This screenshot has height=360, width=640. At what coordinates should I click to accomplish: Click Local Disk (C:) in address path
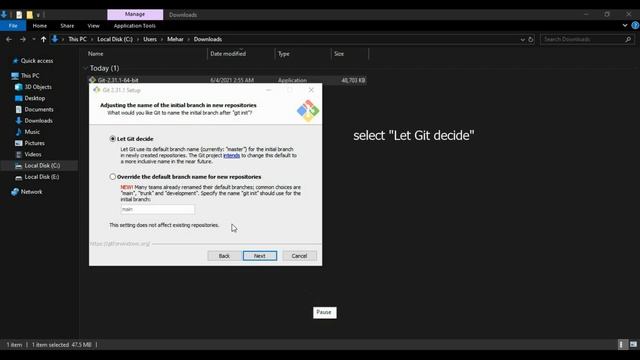115,39
